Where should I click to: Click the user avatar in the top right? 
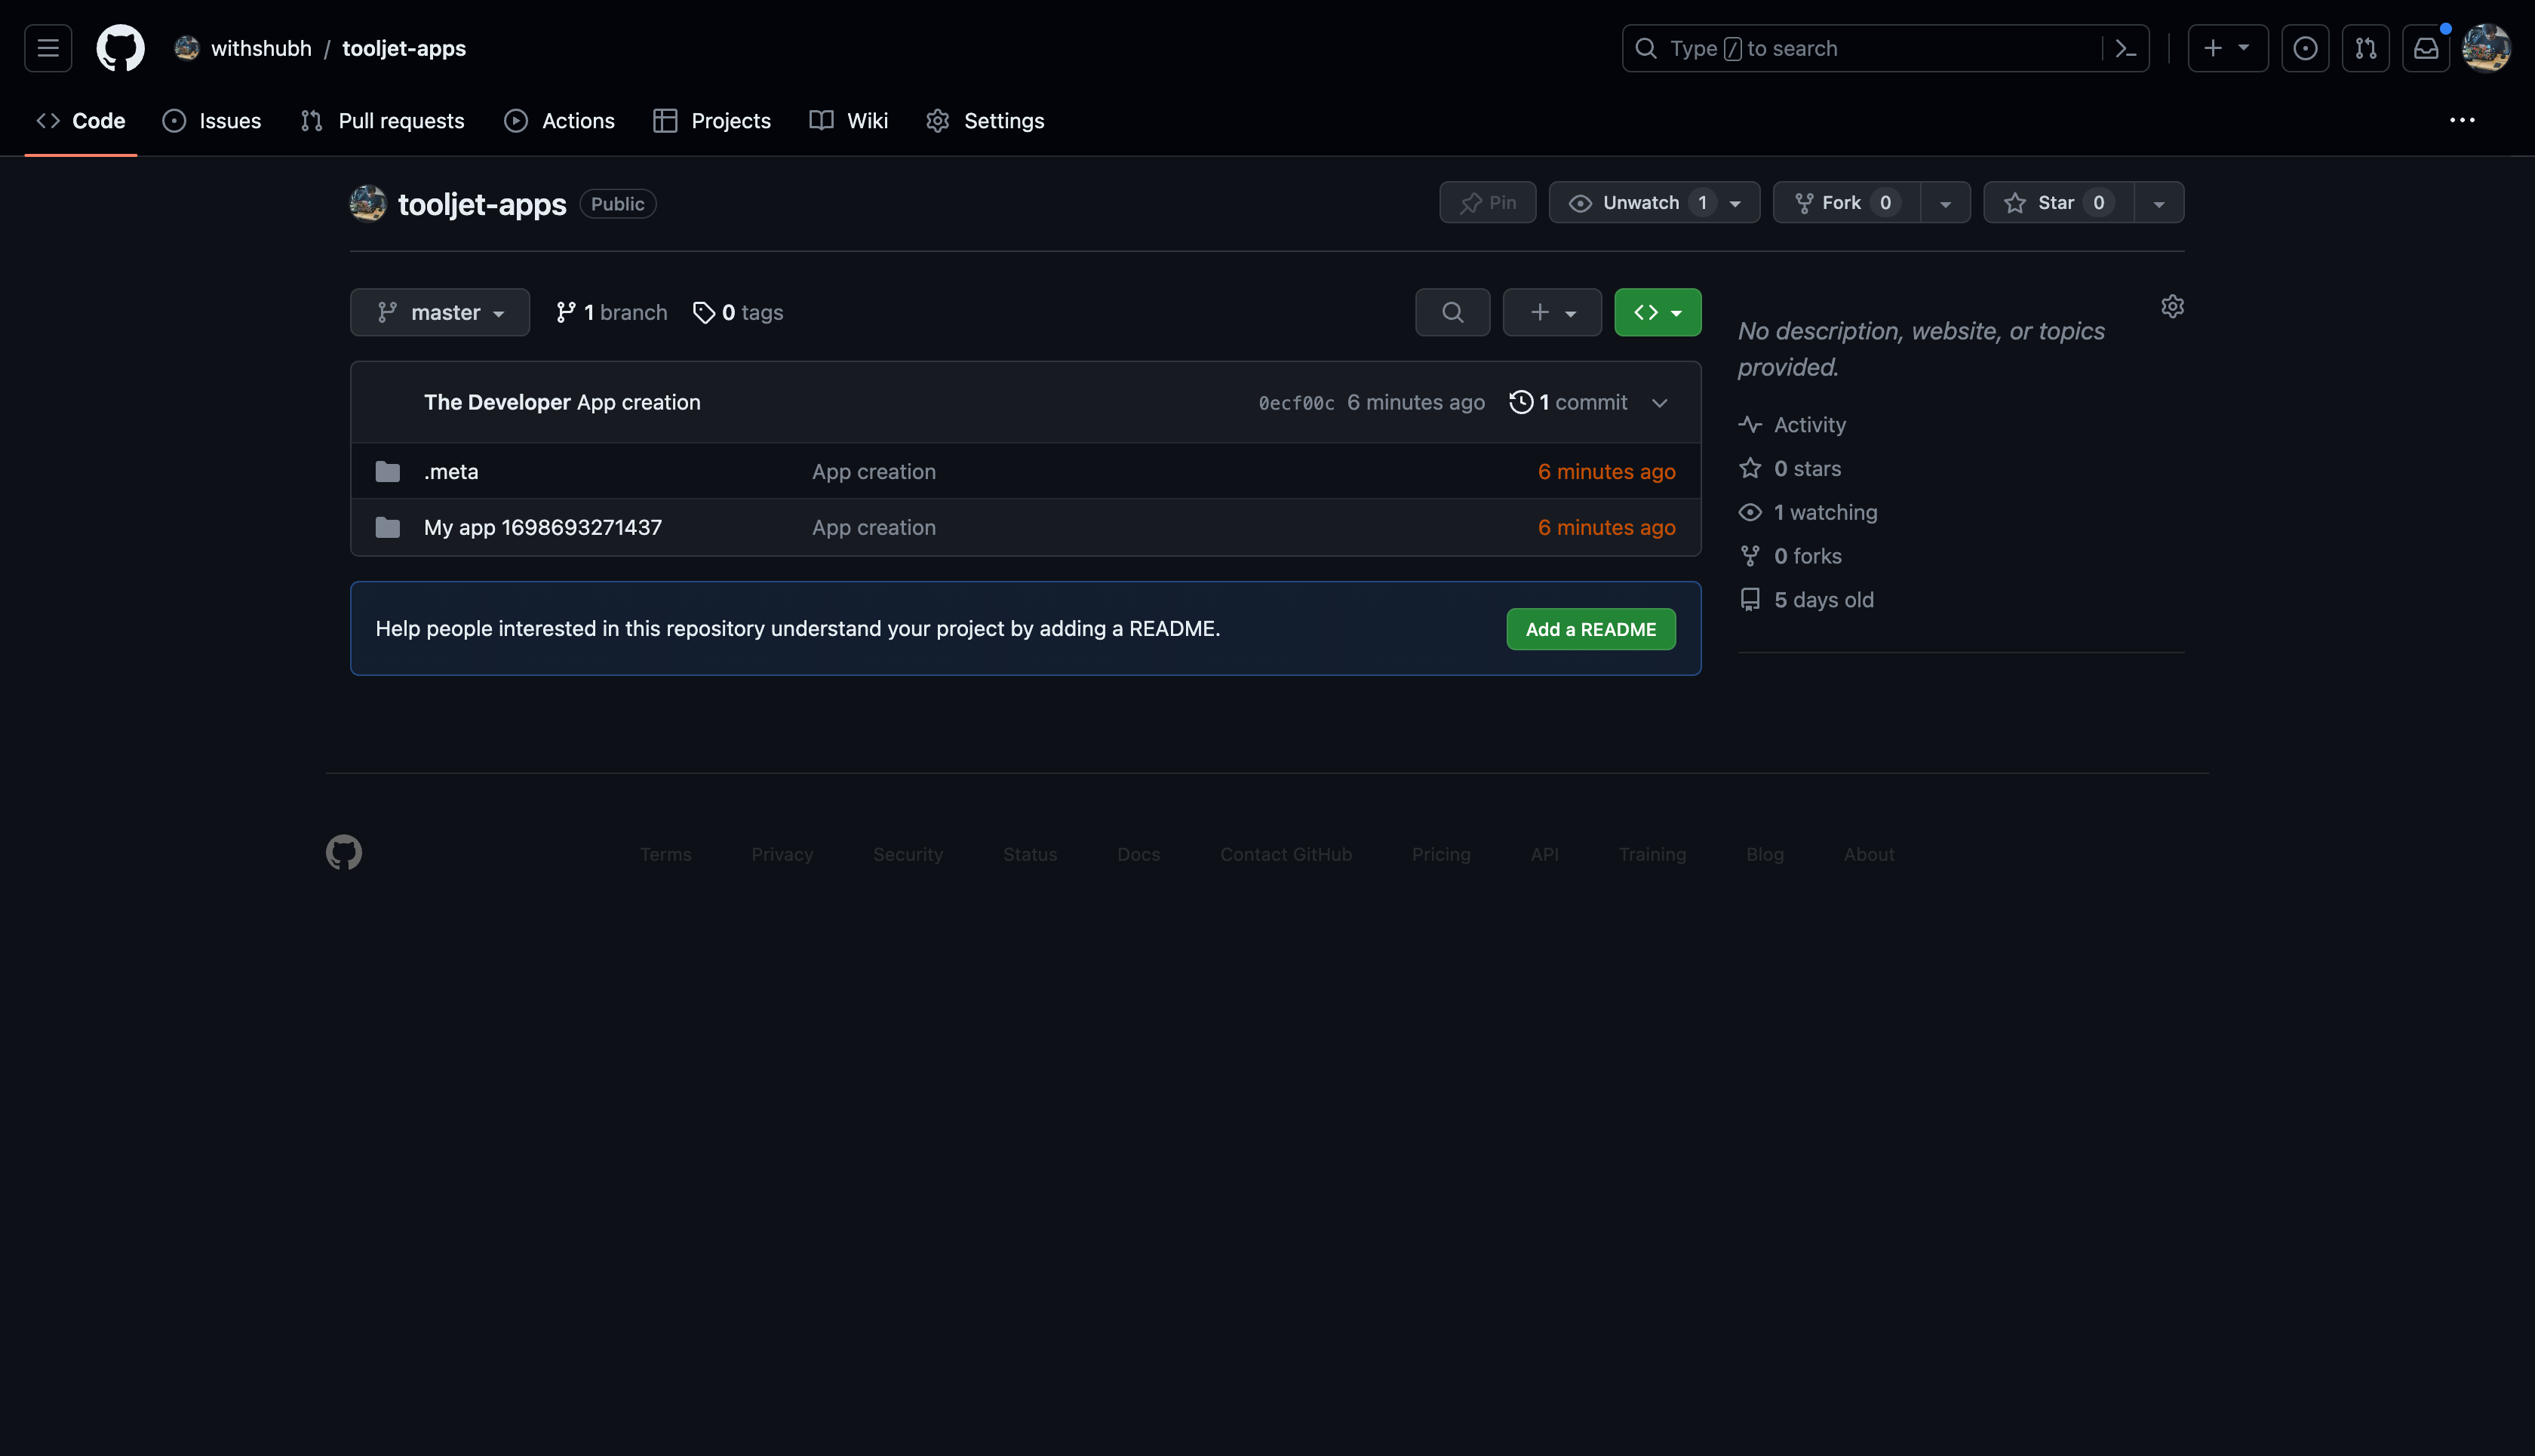[2487, 48]
